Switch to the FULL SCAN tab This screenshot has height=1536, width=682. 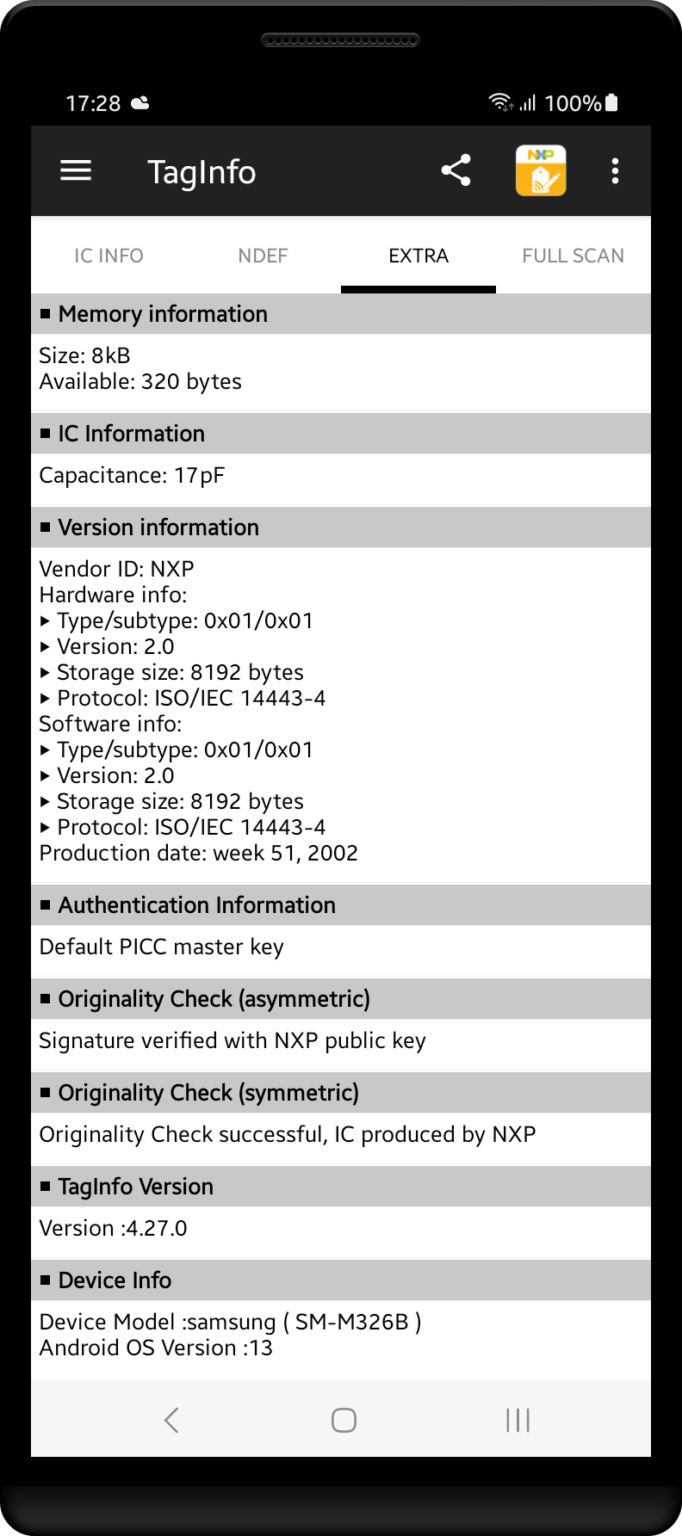573,256
